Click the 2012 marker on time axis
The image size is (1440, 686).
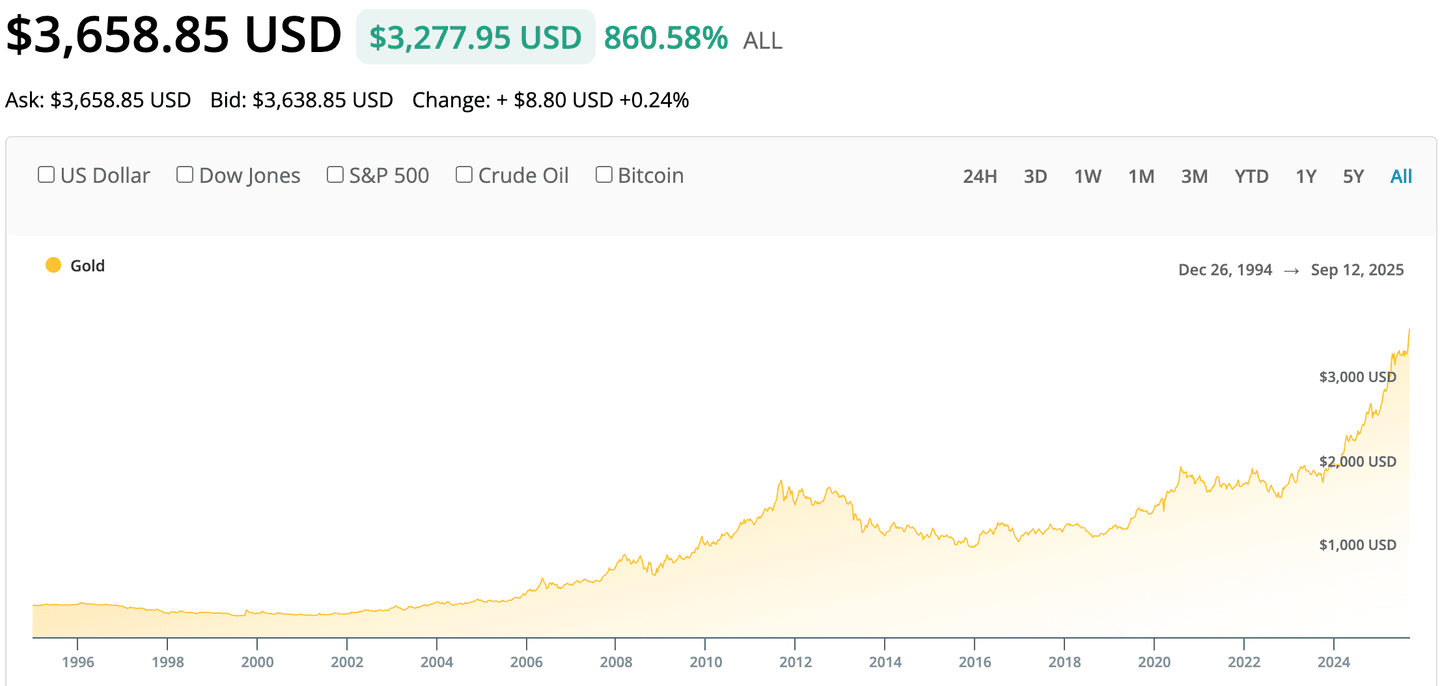pyautogui.click(x=795, y=662)
